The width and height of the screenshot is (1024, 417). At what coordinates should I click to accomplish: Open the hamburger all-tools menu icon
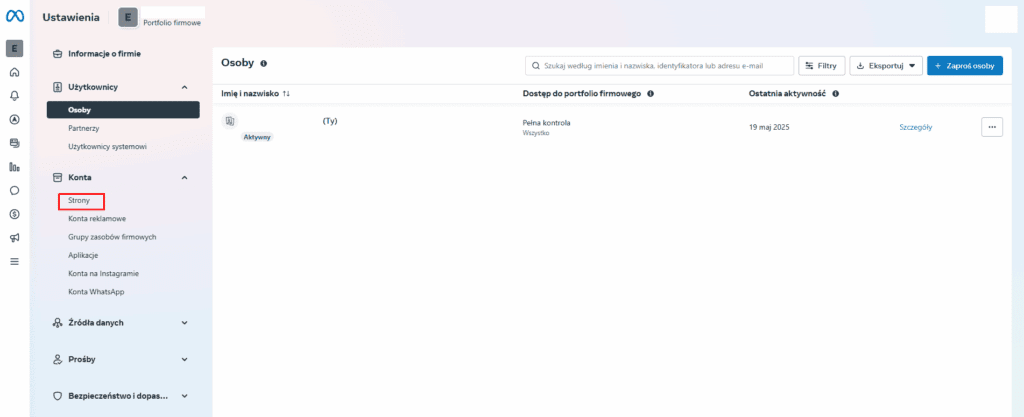[x=14, y=262]
